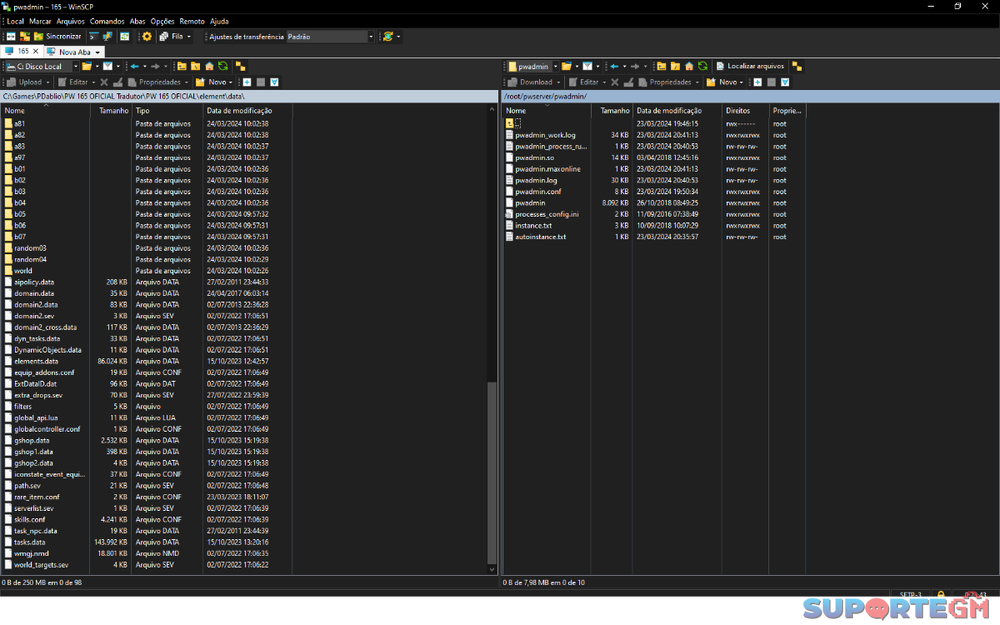Open the preferences gear icon
The width and height of the screenshot is (1000, 625).
[x=147, y=36]
